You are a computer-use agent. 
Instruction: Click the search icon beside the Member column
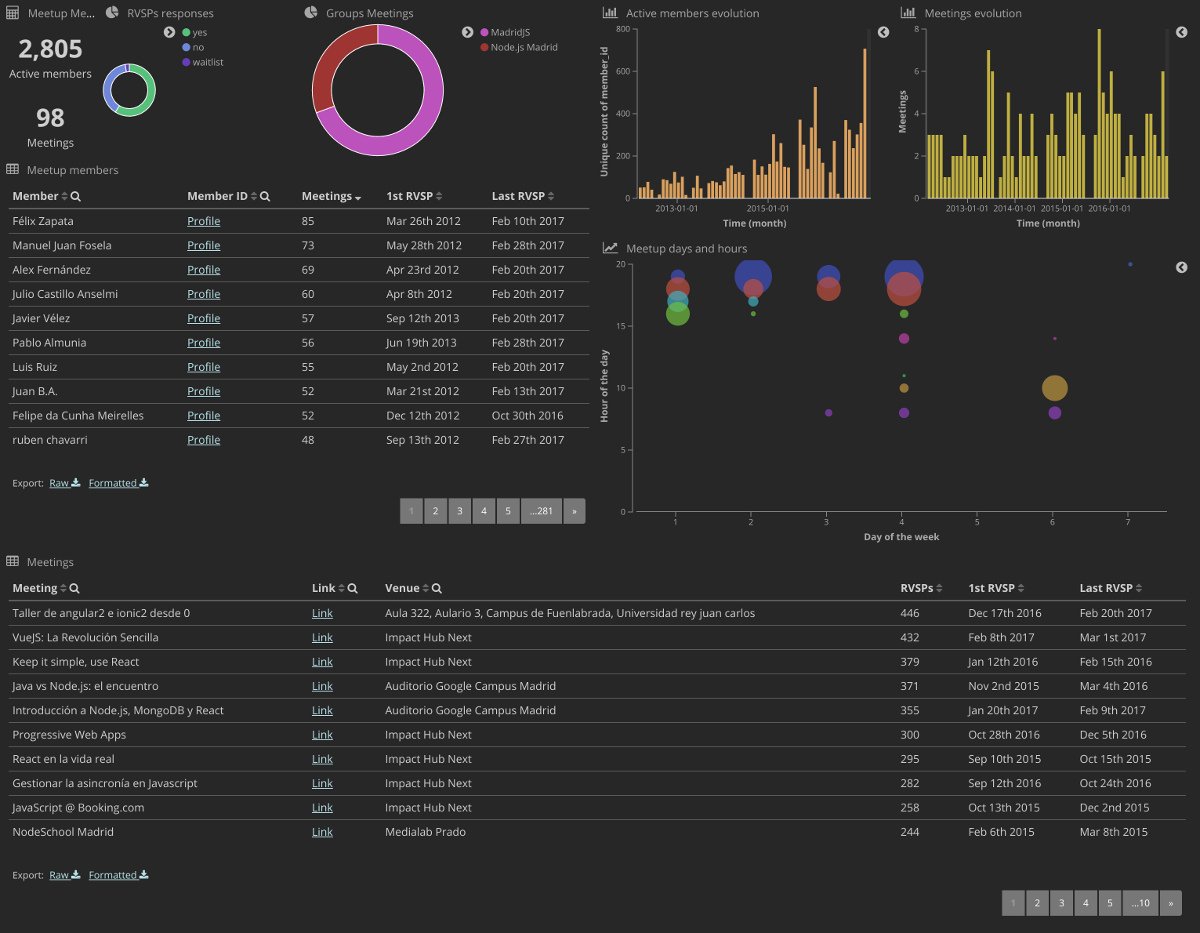[x=76, y=197]
